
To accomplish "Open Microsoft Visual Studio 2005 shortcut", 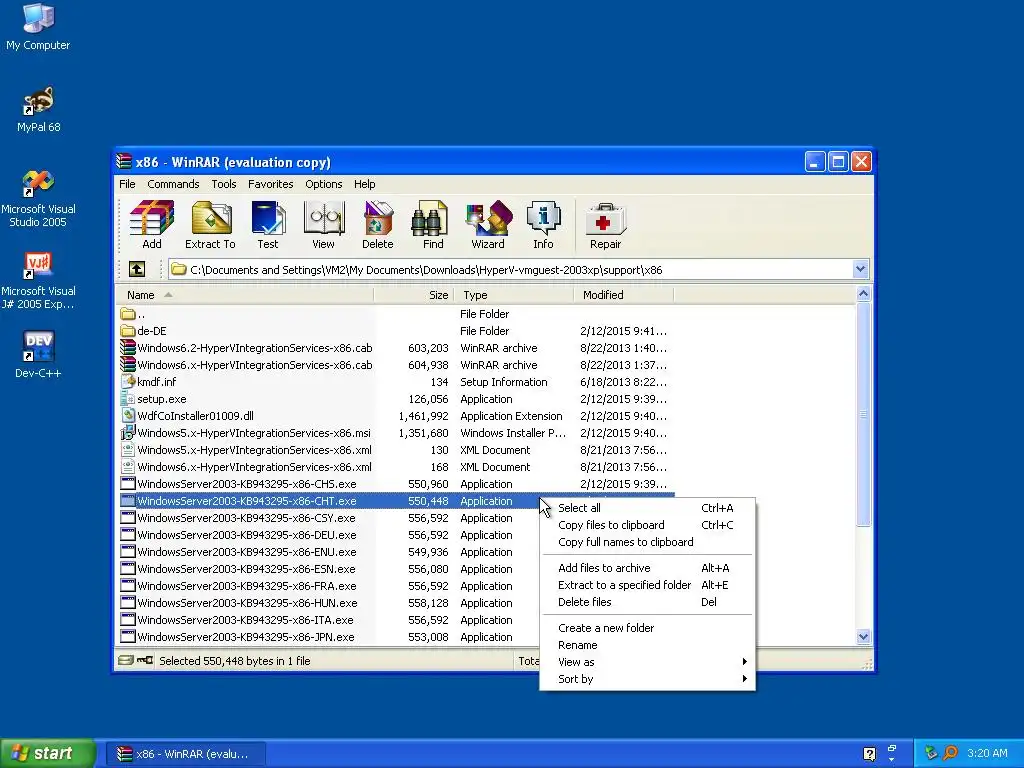I will pyautogui.click(x=38, y=199).
